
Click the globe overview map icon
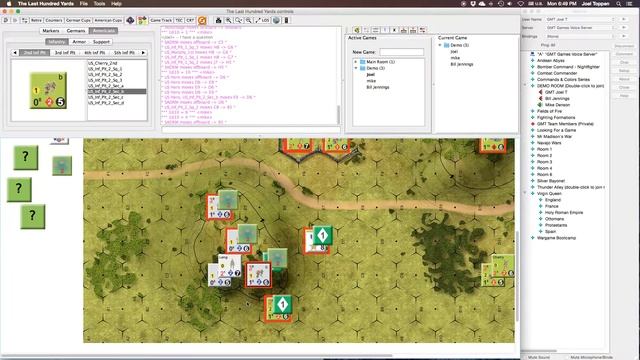click(276, 20)
